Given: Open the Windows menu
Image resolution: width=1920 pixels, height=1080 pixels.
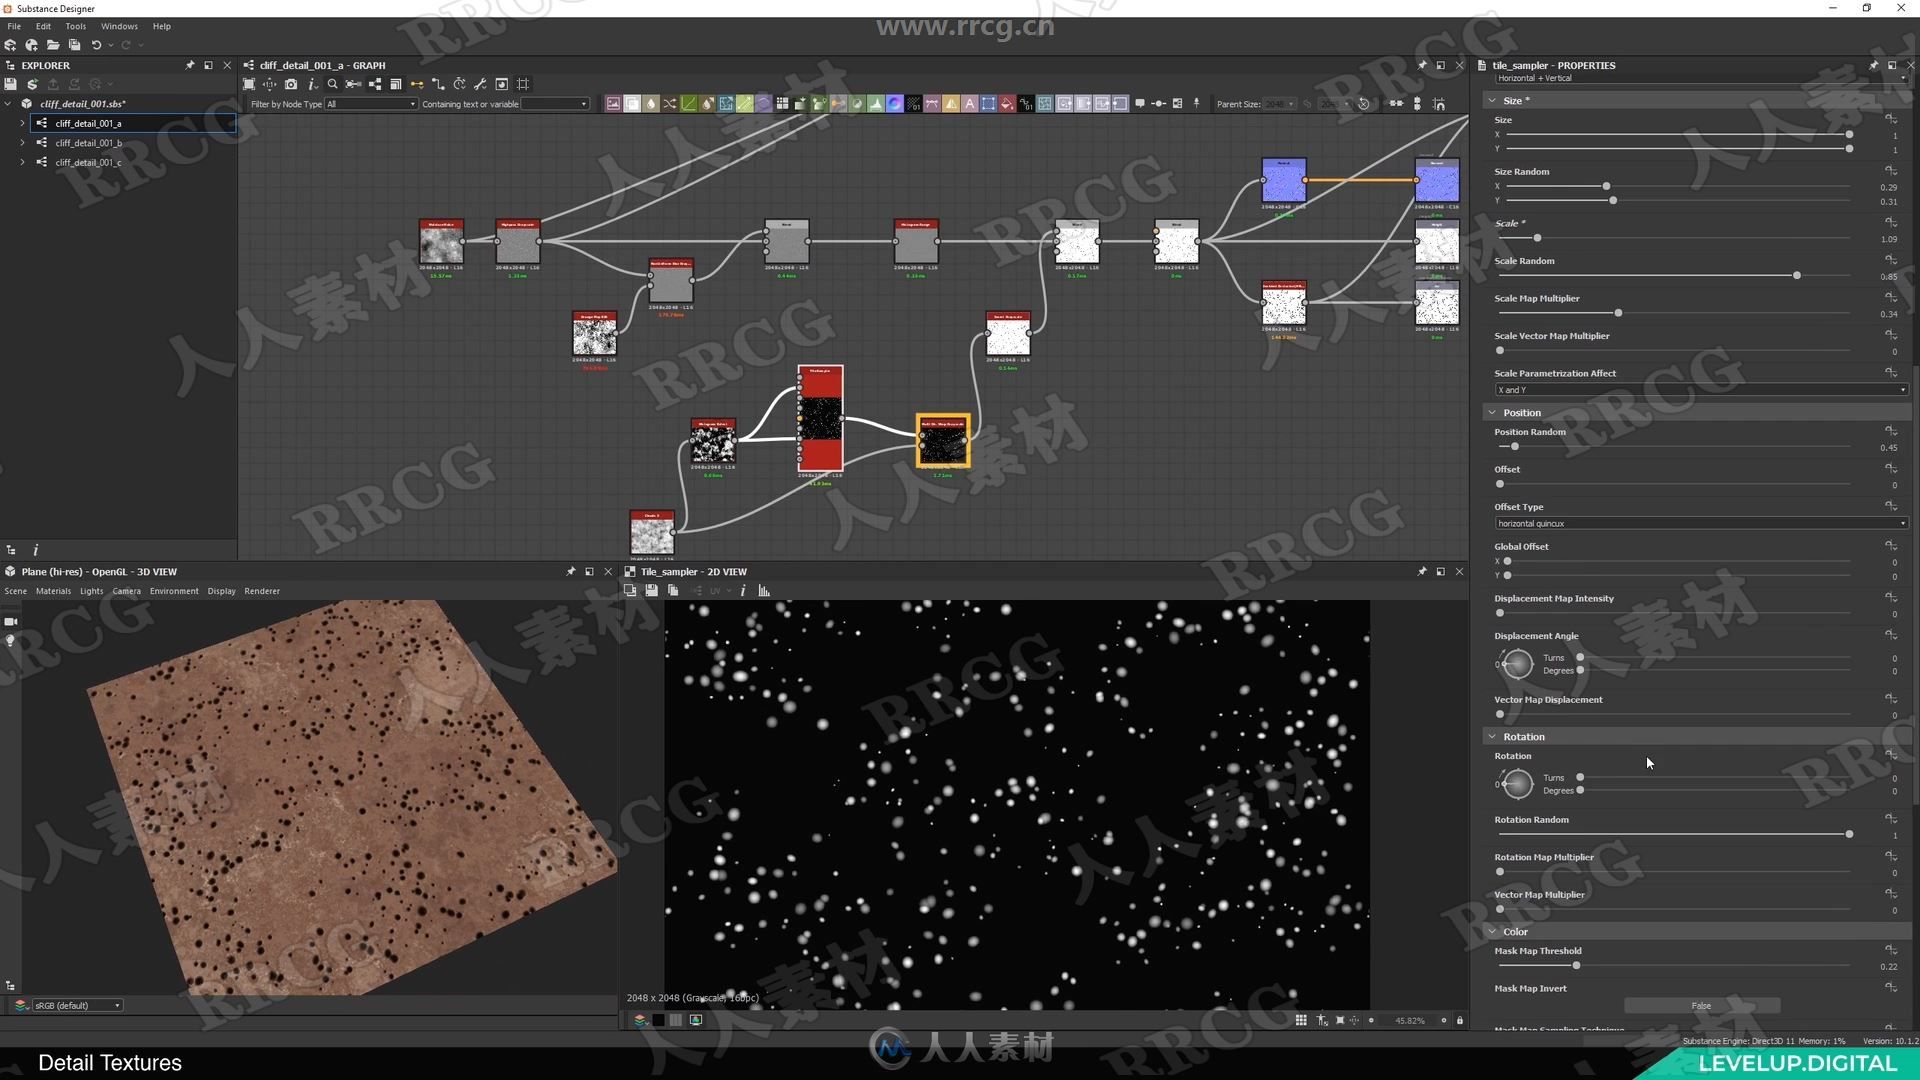Looking at the screenshot, I should pos(119,26).
